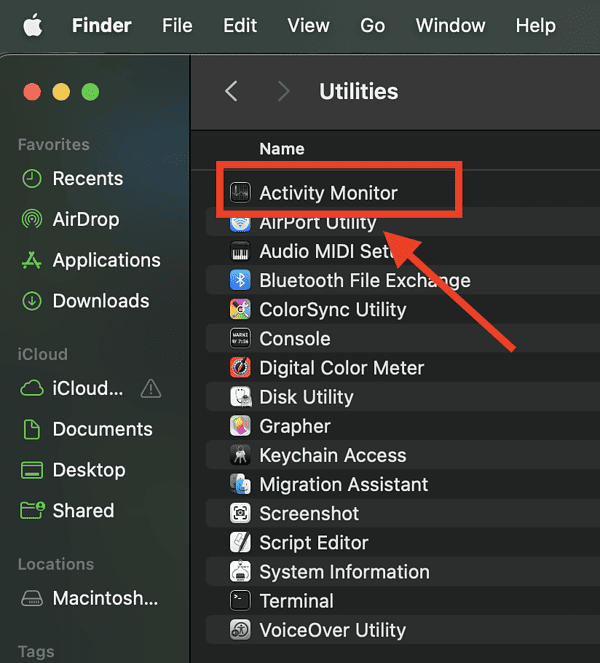This screenshot has height=663, width=600.
Task: Click the forward navigation chevron
Action: coord(284,91)
